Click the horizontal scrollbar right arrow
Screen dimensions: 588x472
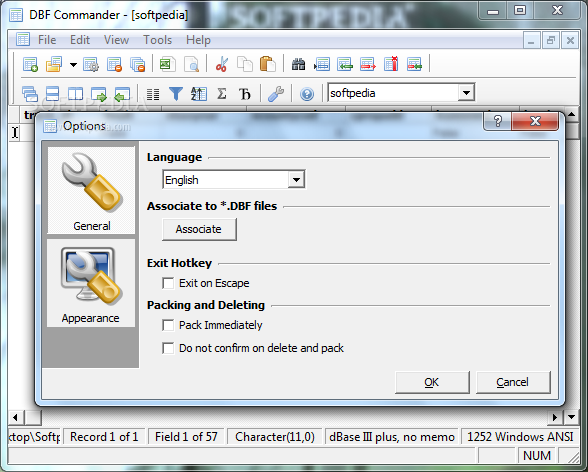coord(555,417)
